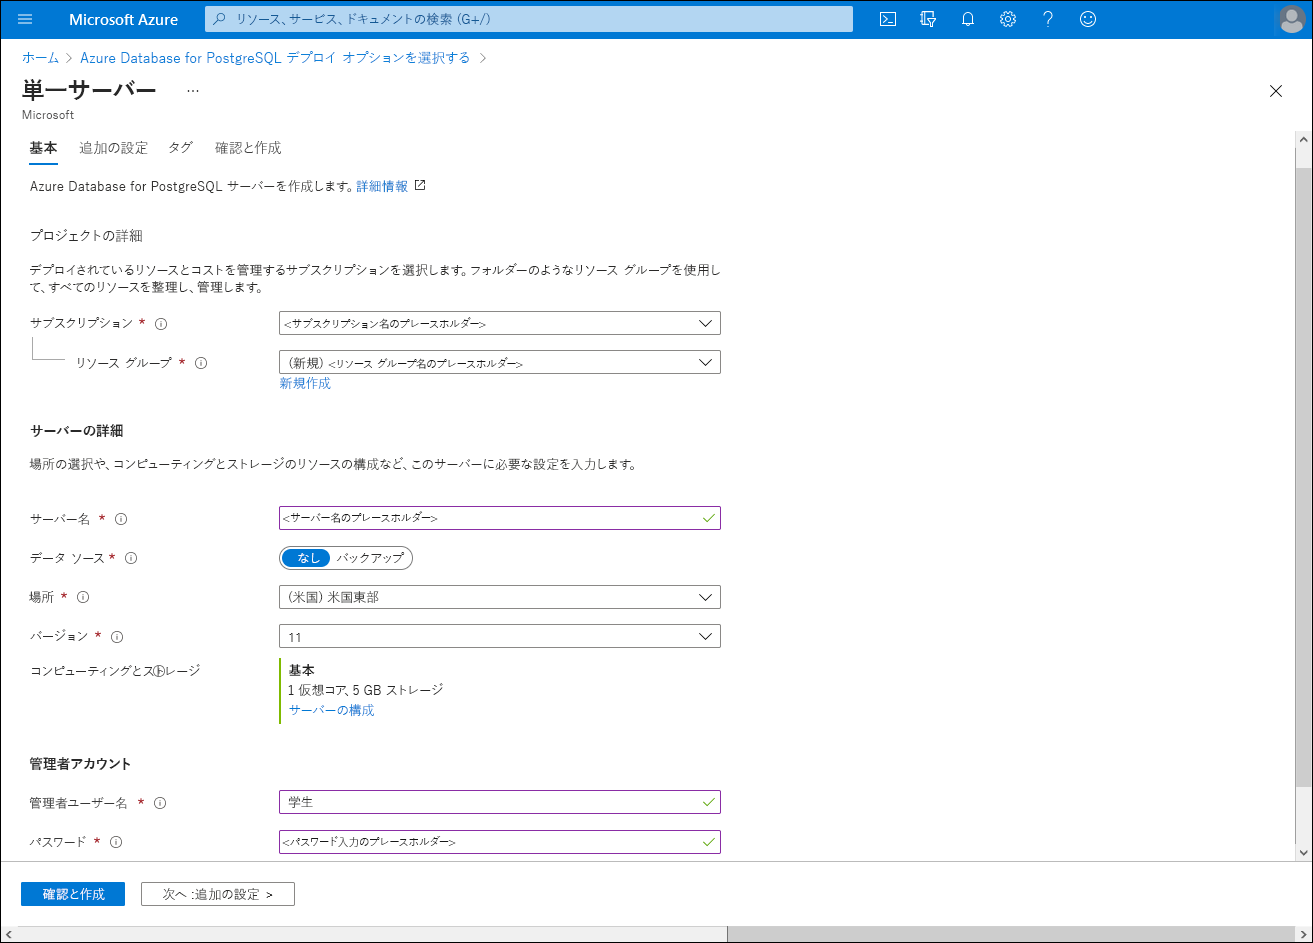Click the info icon next to バージョン
The image size is (1313, 943).
(x=117, y=637)
